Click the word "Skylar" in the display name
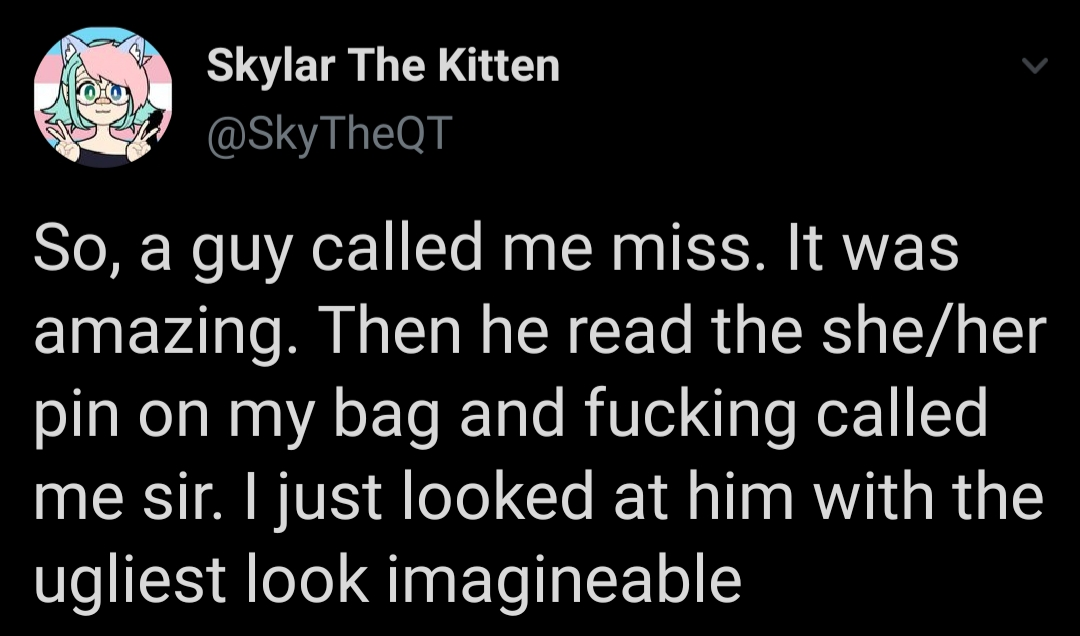This screenshot has height=636, width=1080. click(x=271, y=68)
